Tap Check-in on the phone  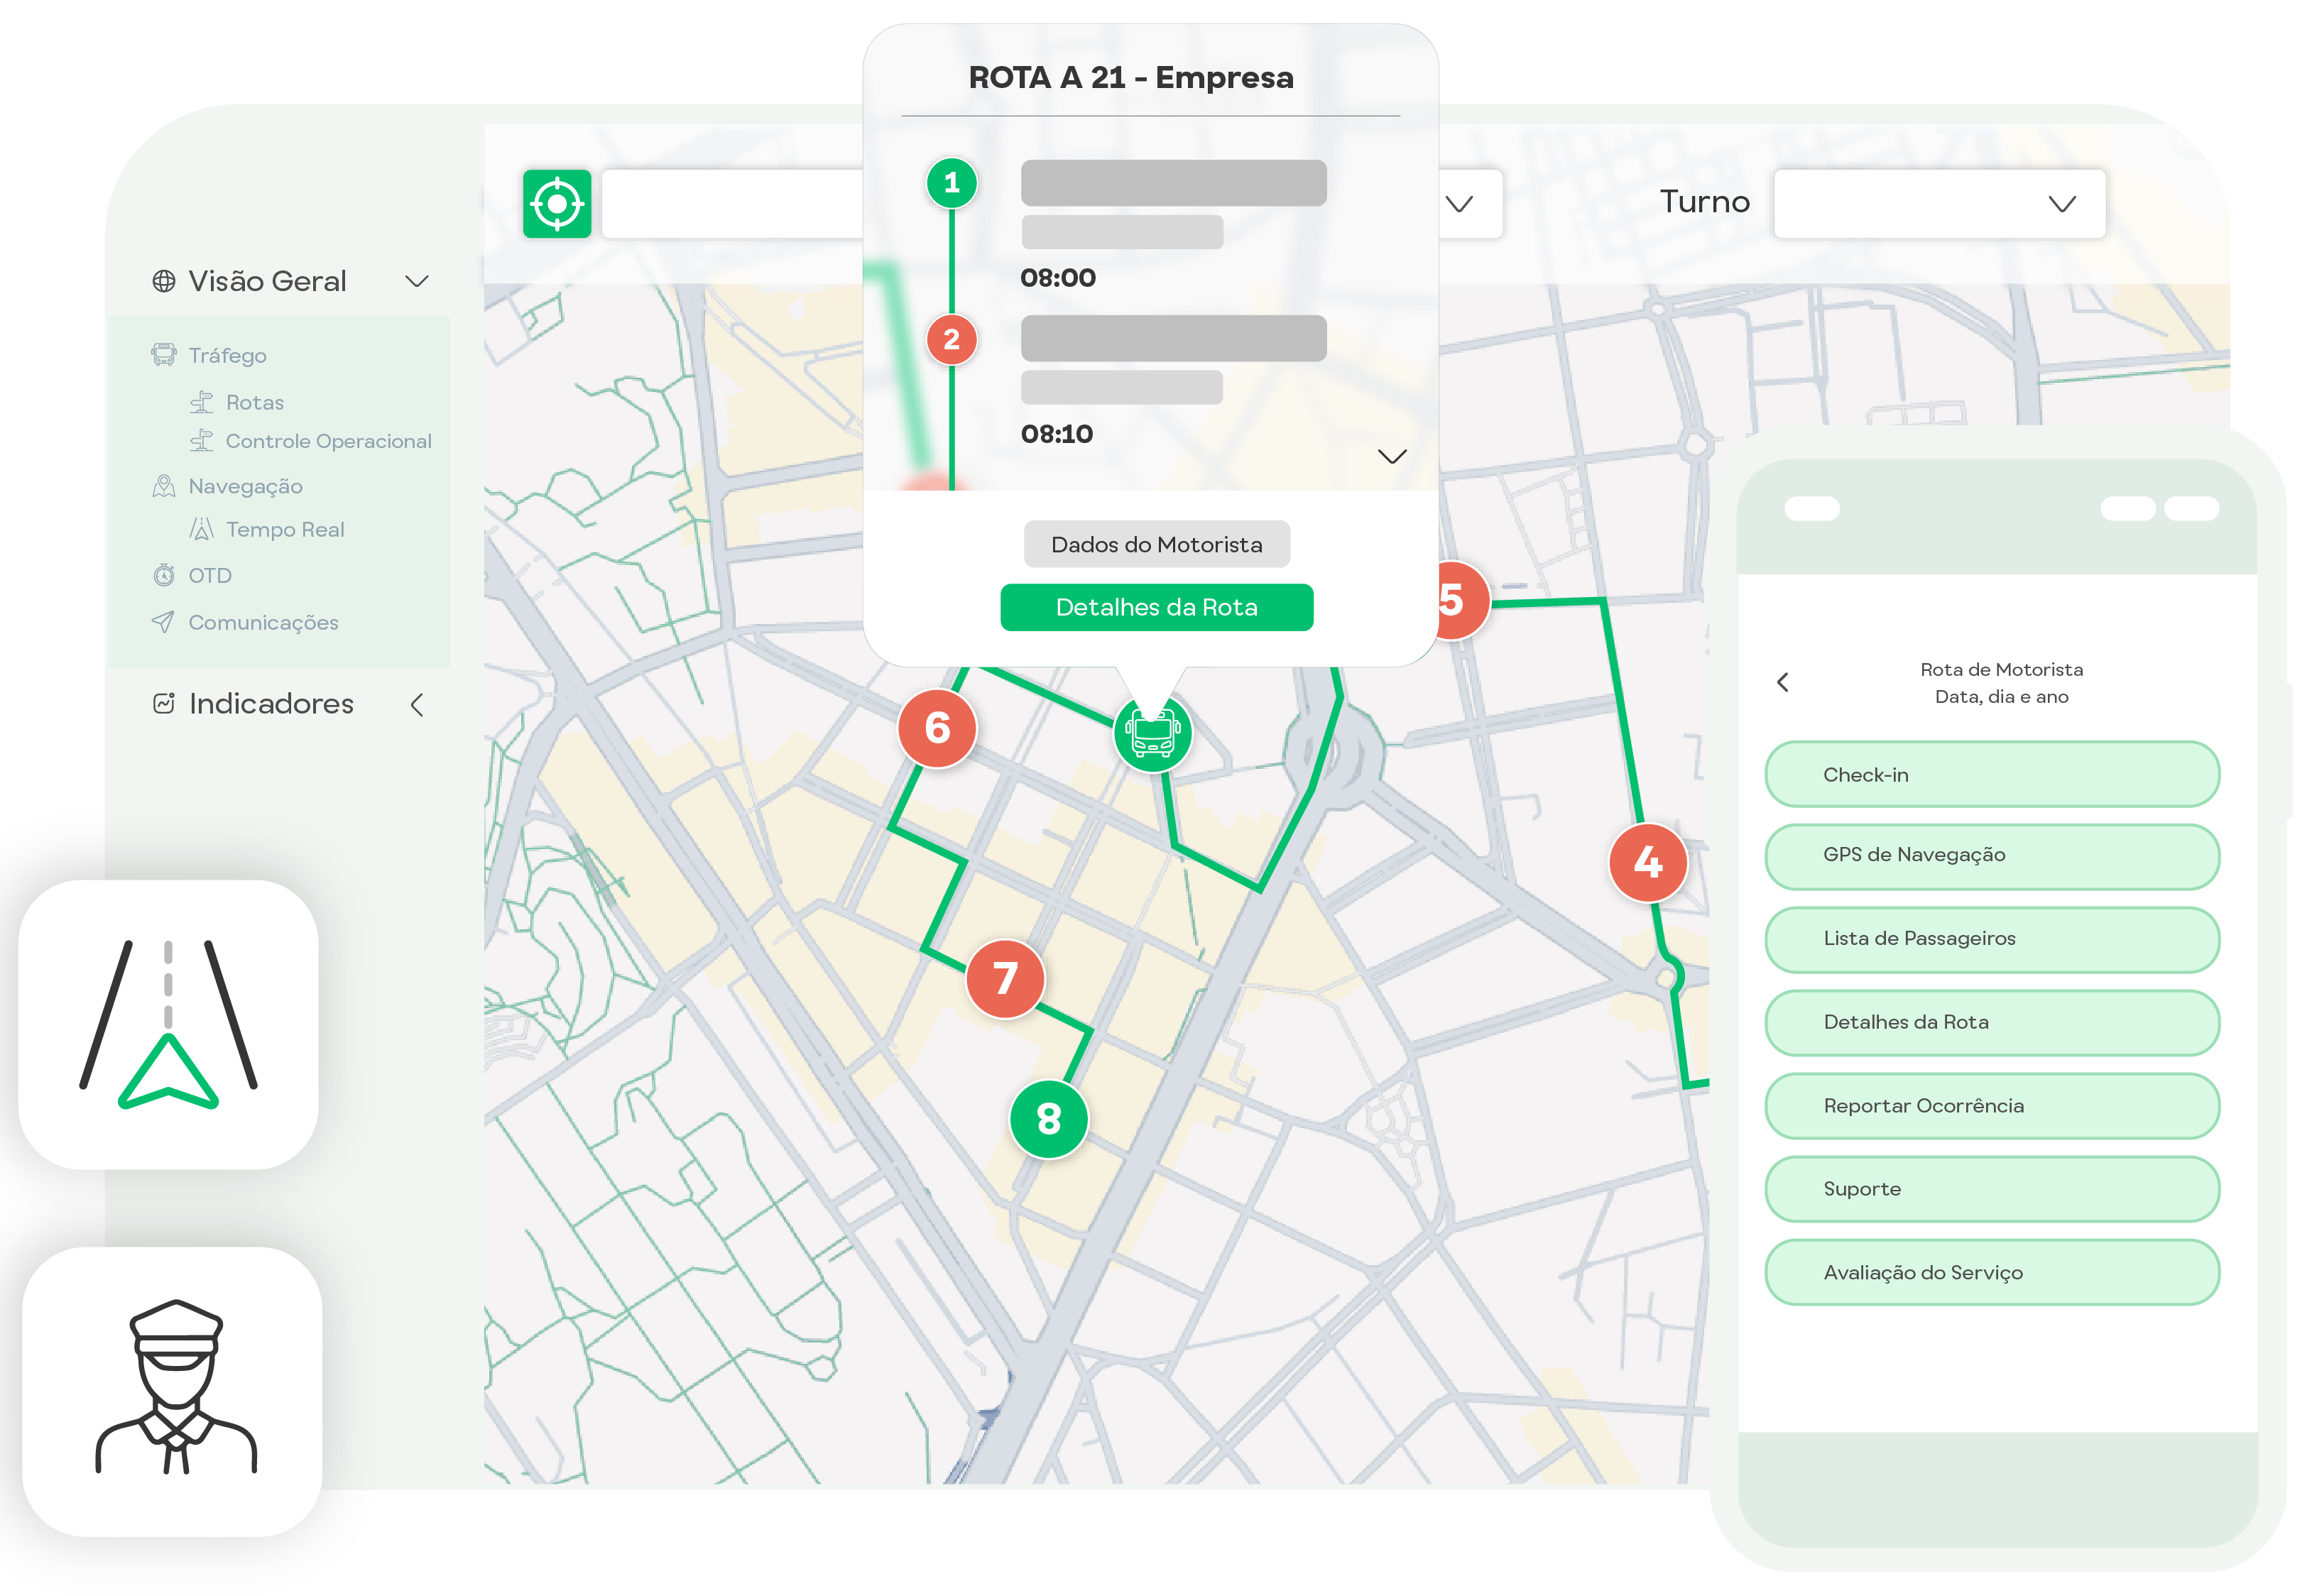[x=1992, y=774]
